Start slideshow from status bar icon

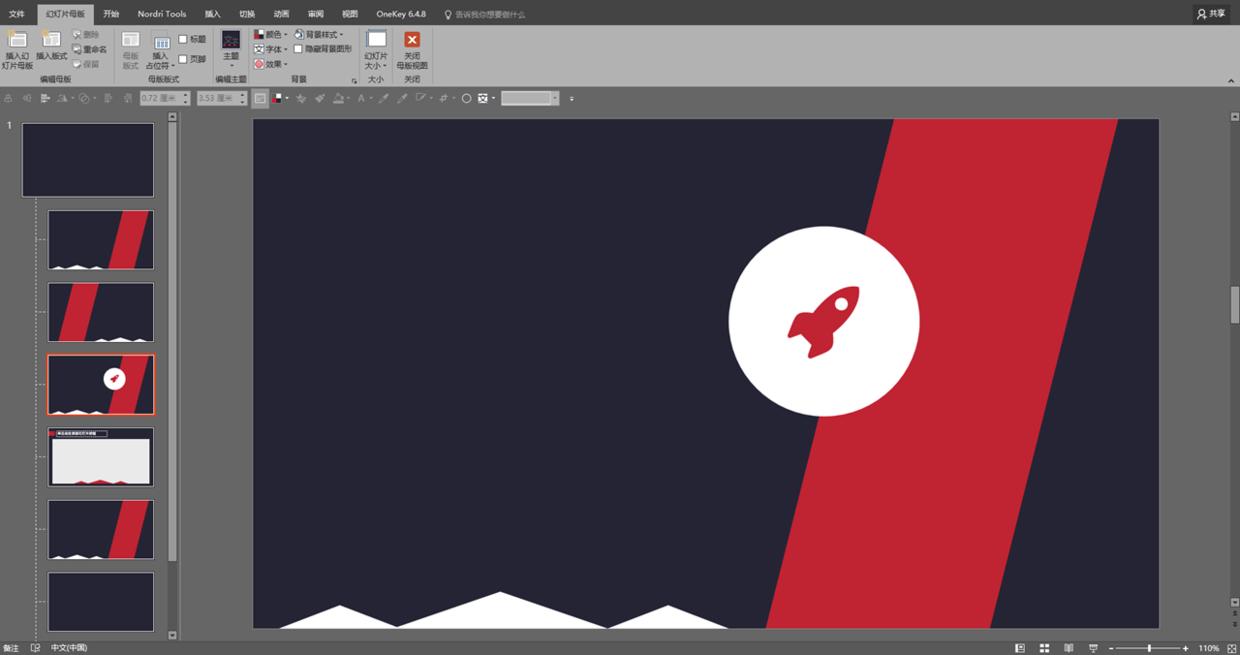[1093, 648]
